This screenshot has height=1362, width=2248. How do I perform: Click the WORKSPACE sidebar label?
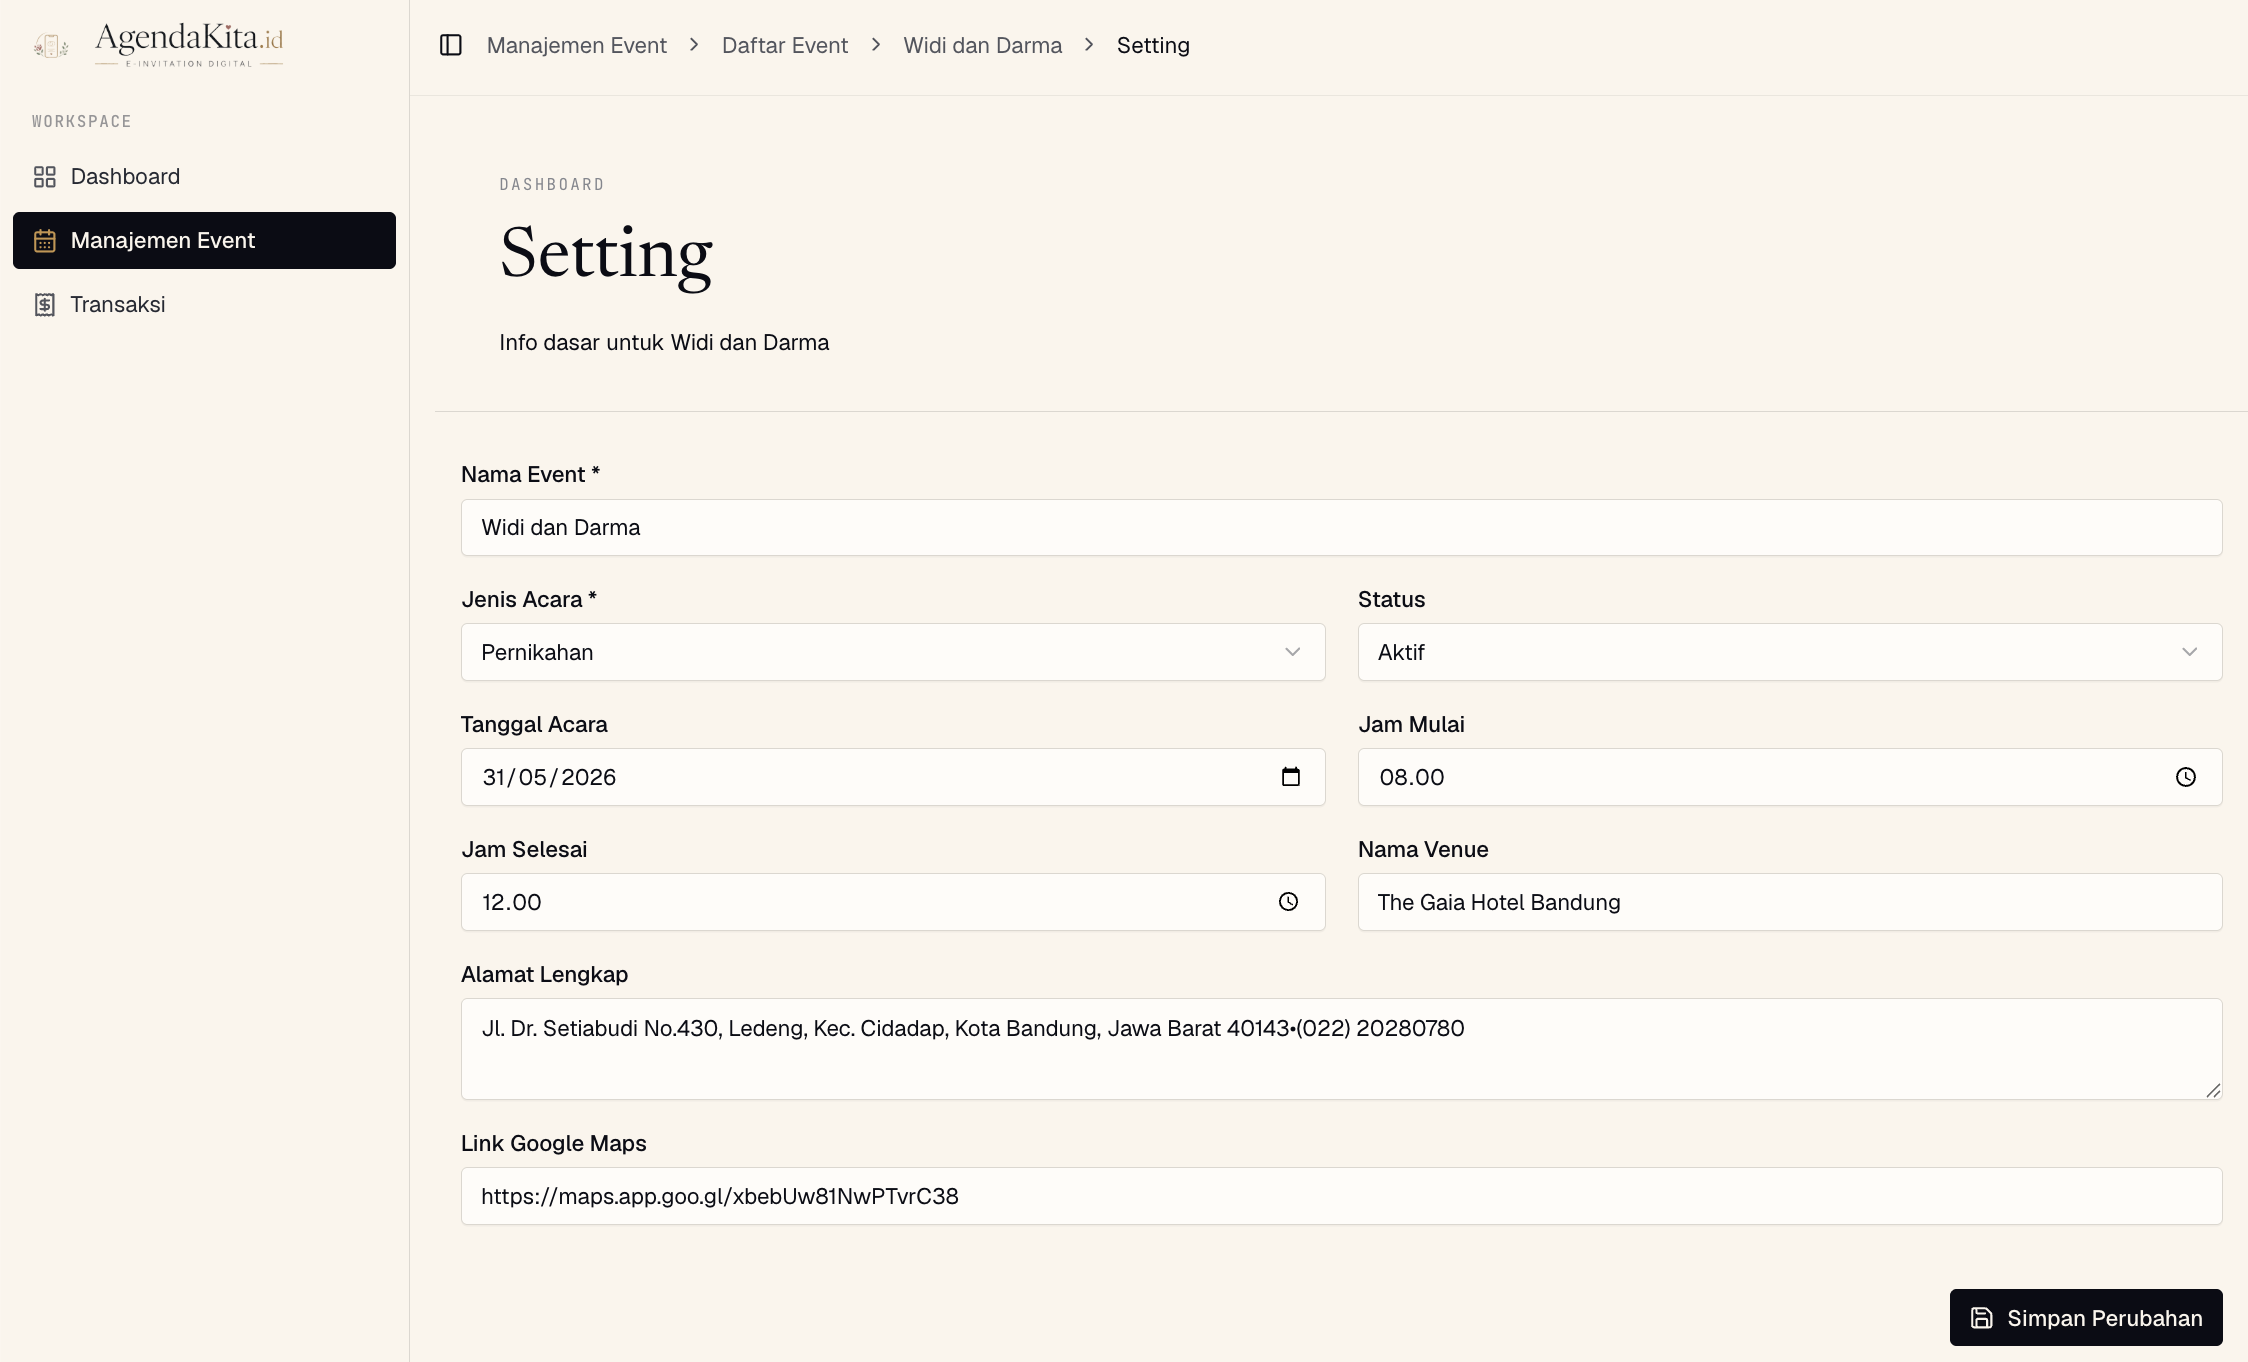tap(82, 121)
